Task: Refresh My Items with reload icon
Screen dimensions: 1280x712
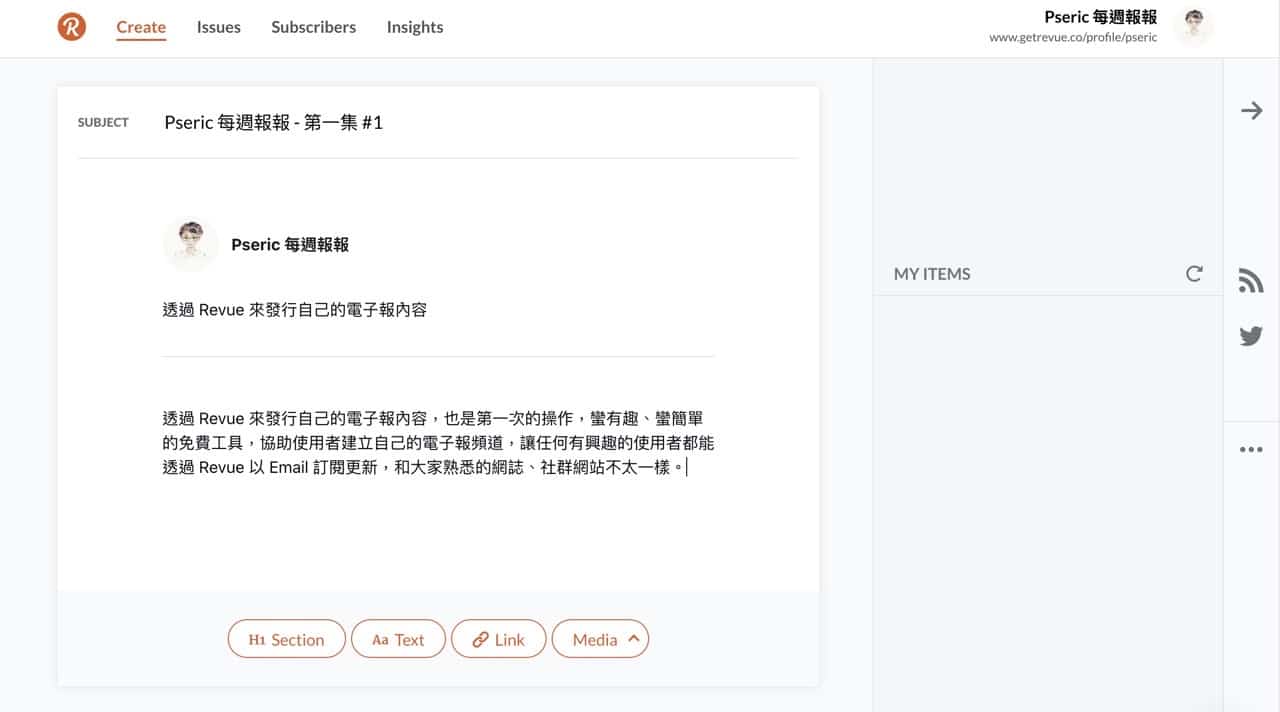Action: point(1194,273)
